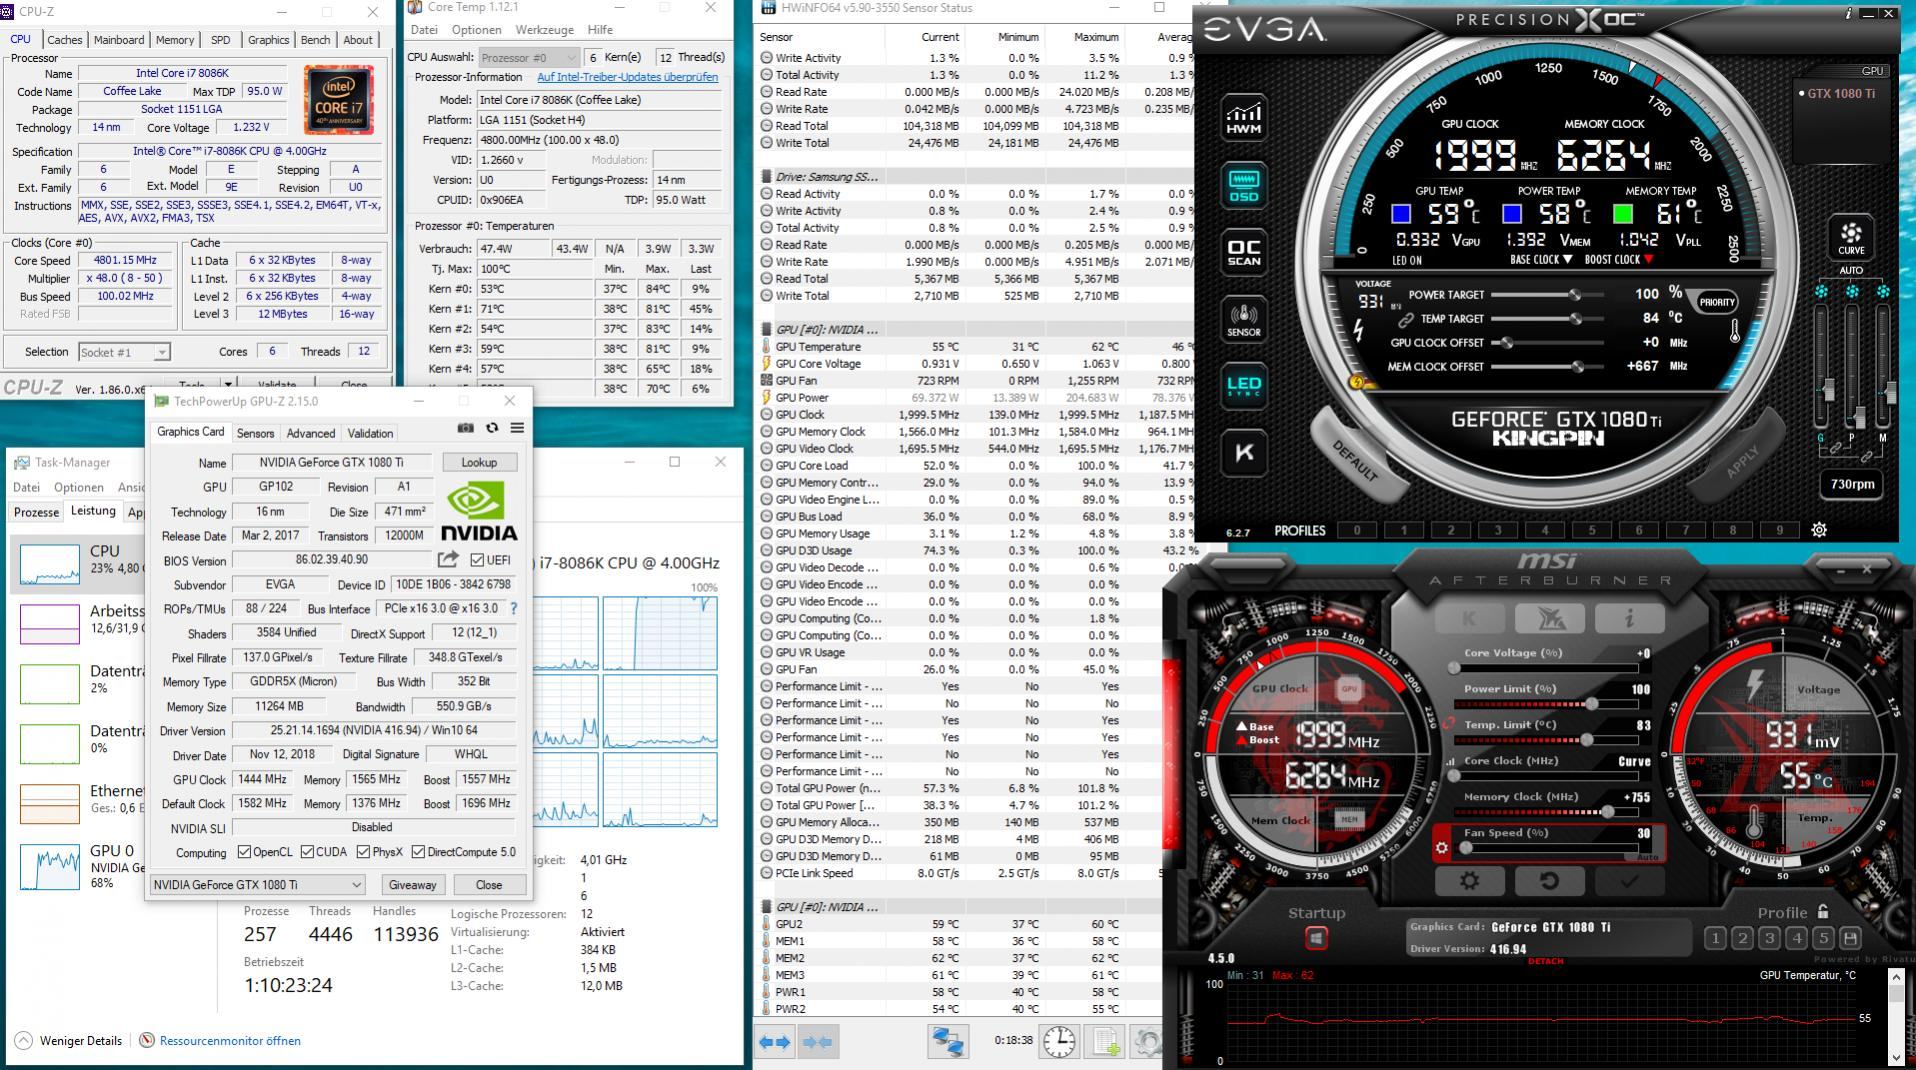
Task: Select Afterburner profile slot 3
Action: point(1770,938)
